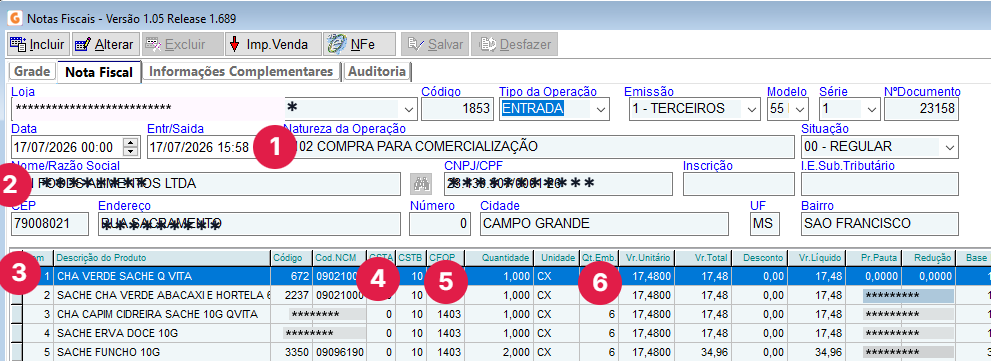Viewport: 991px width, 361px height.
Task: Click product code 672 cell
Action: pos(291,276)
